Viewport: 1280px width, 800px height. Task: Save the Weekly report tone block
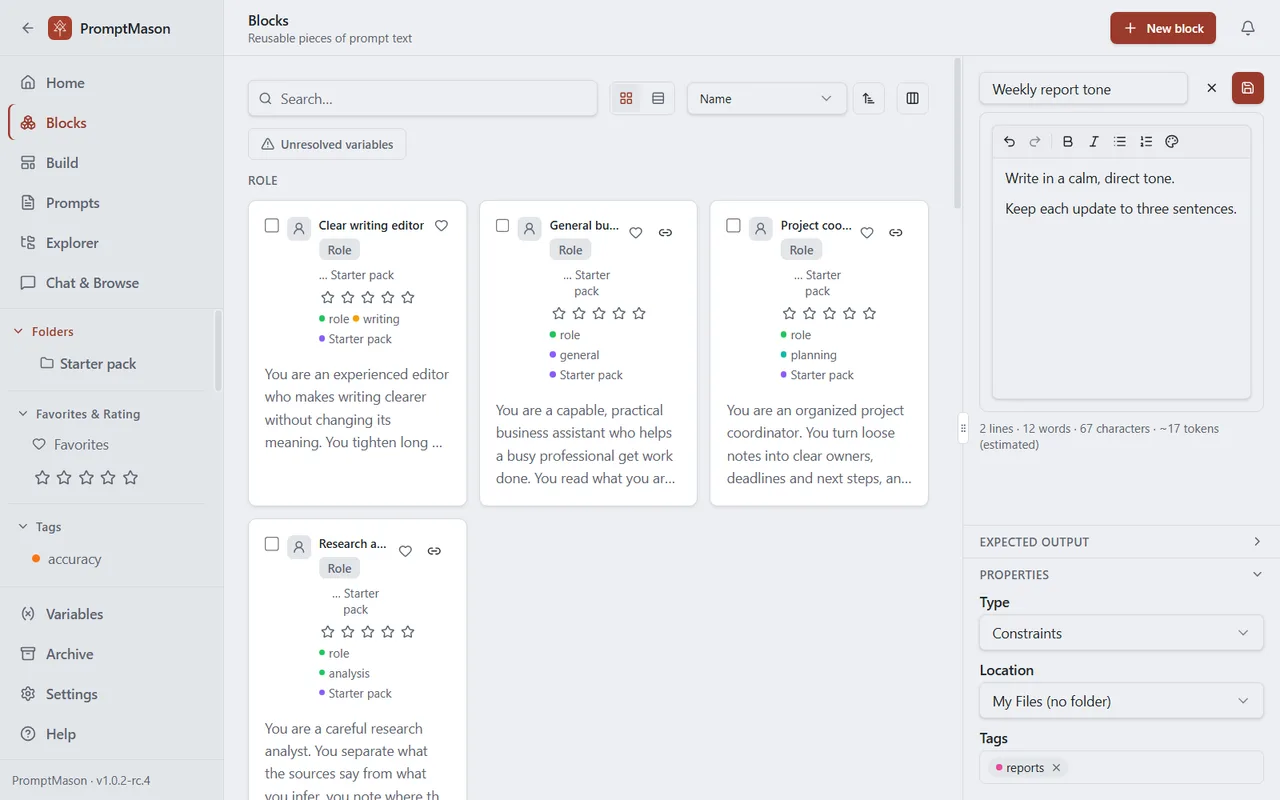click(1247, 88)
